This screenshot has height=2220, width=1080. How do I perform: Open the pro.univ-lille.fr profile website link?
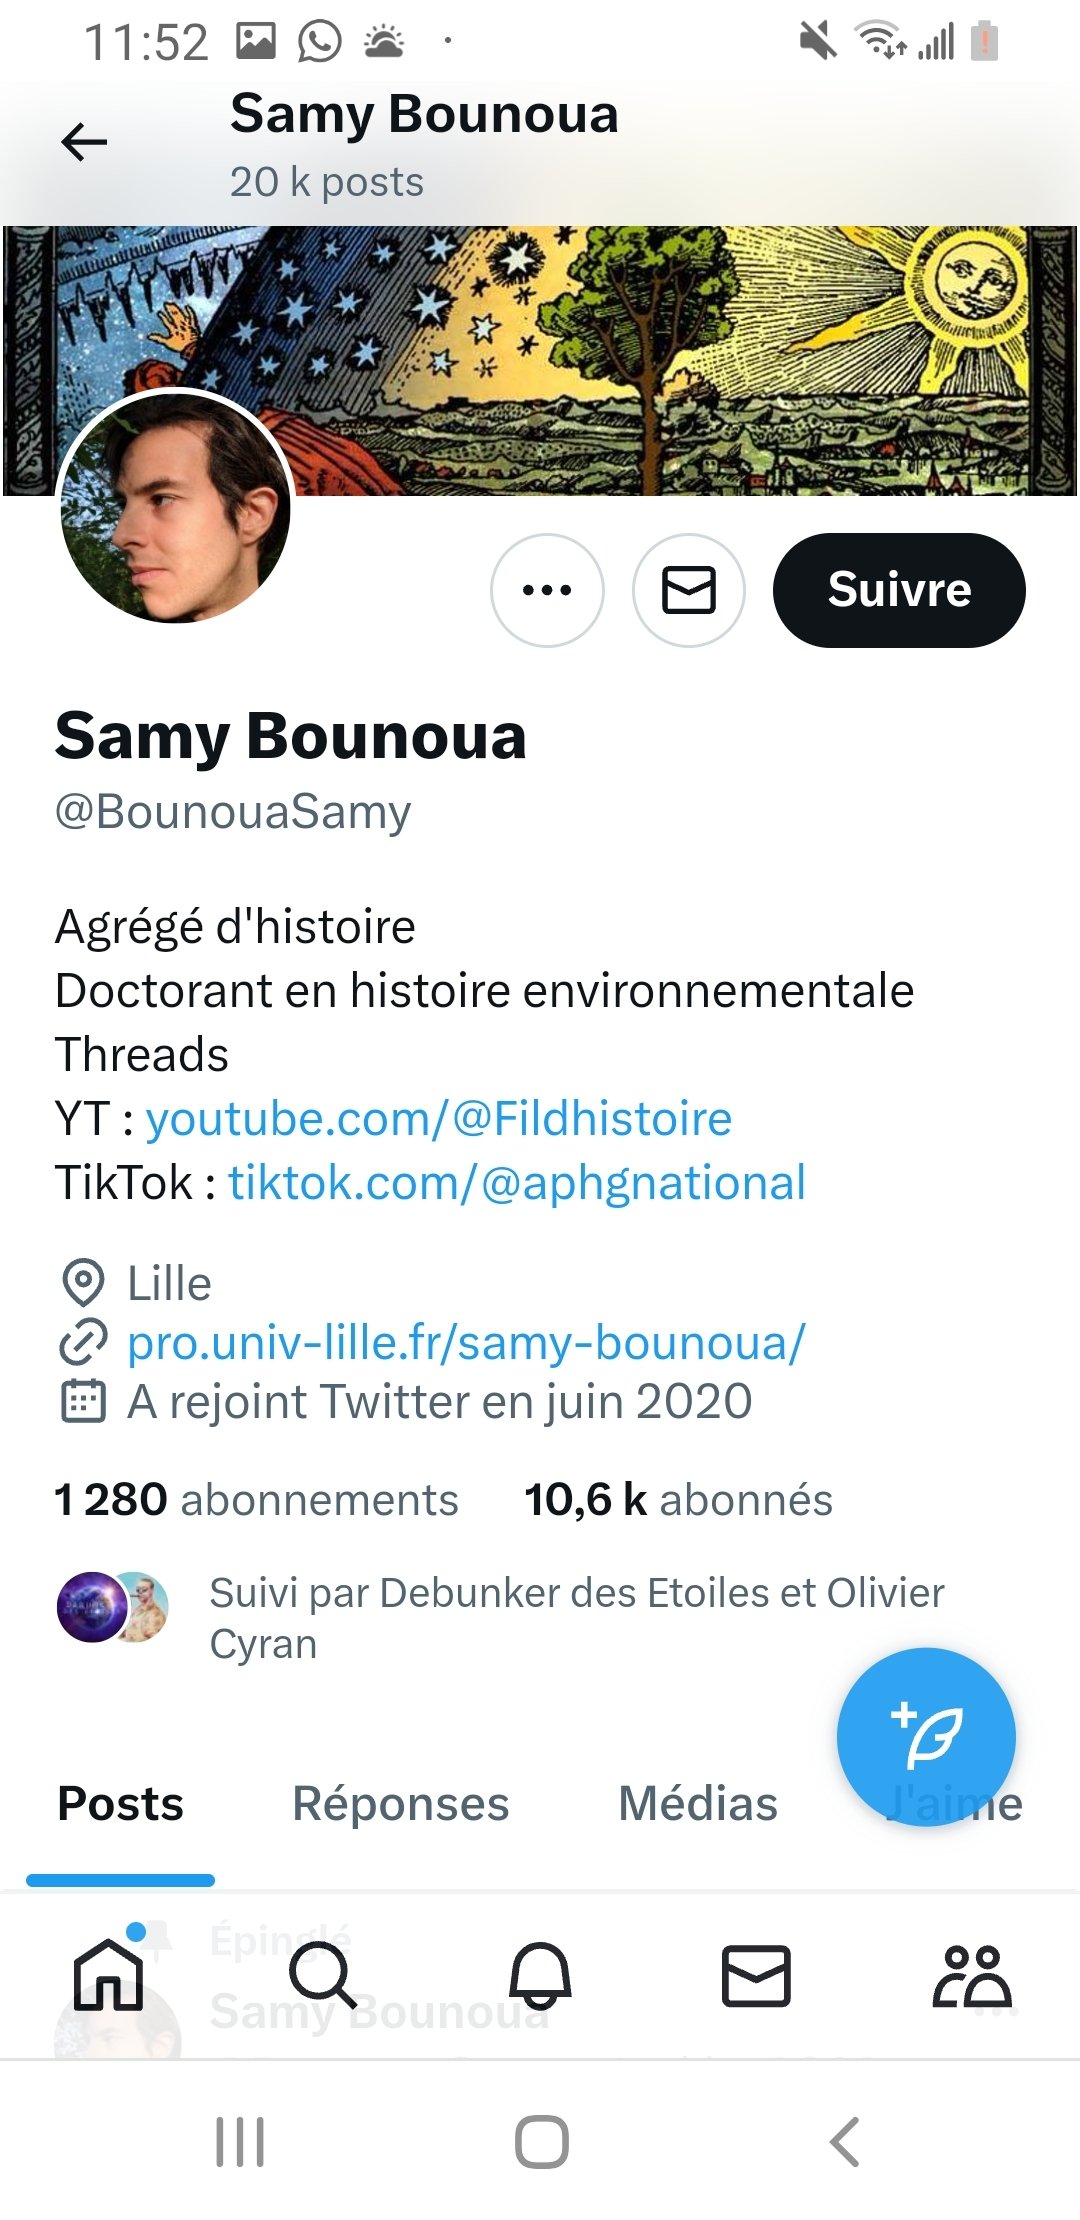(465, 1342)
